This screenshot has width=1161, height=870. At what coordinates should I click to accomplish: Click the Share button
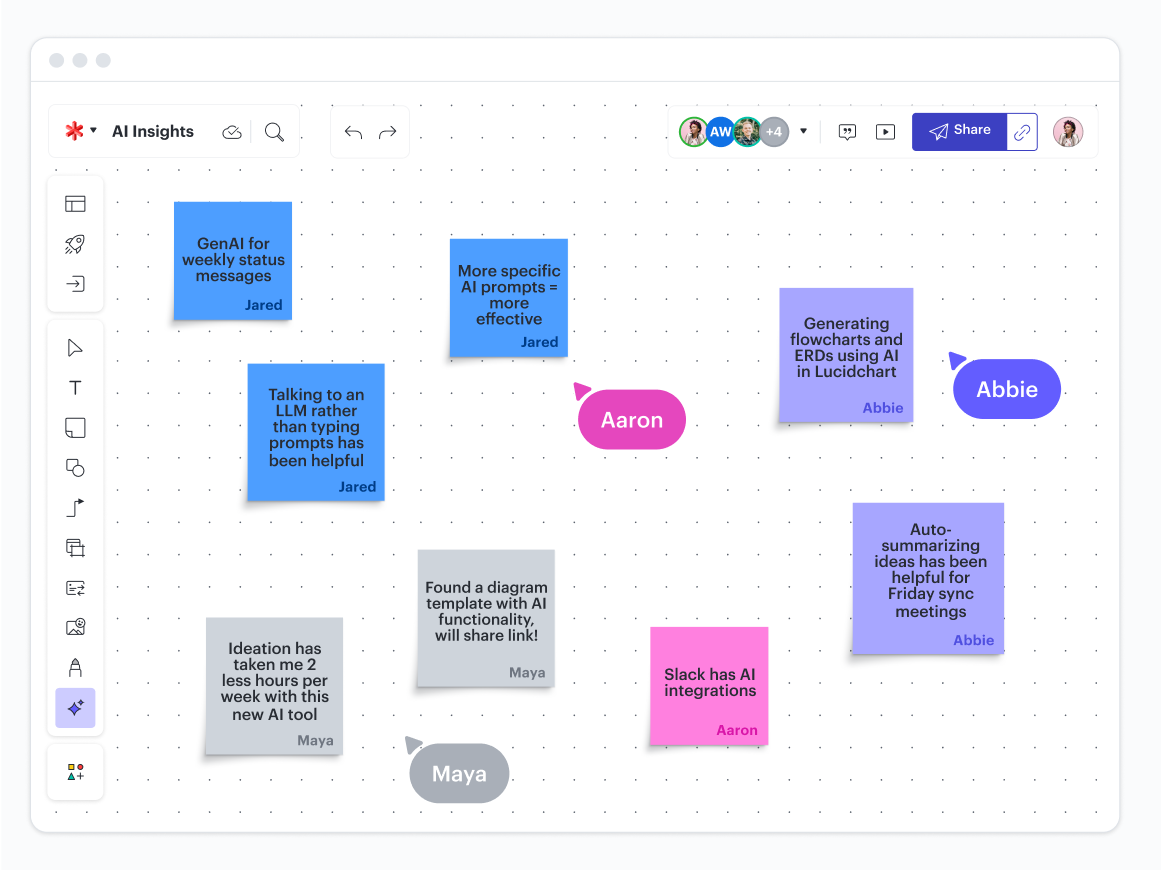coord(959,131)
